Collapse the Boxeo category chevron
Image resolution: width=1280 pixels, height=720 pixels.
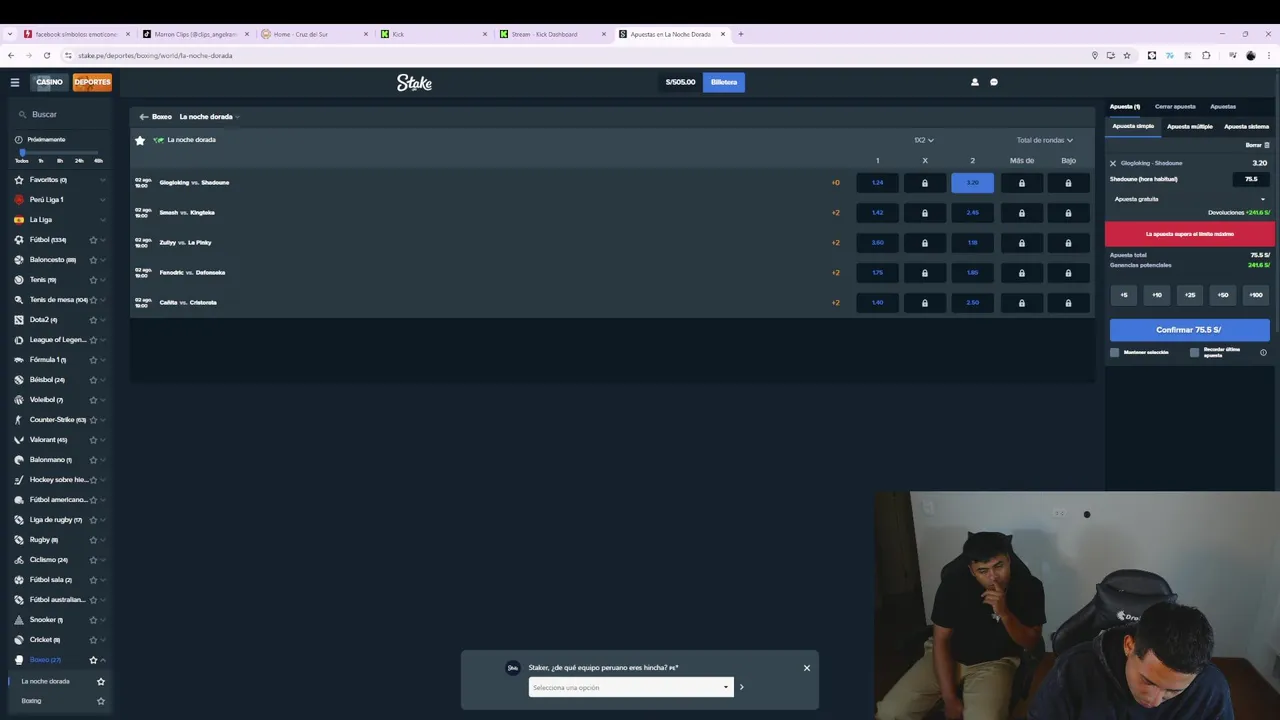coord(103,660)
